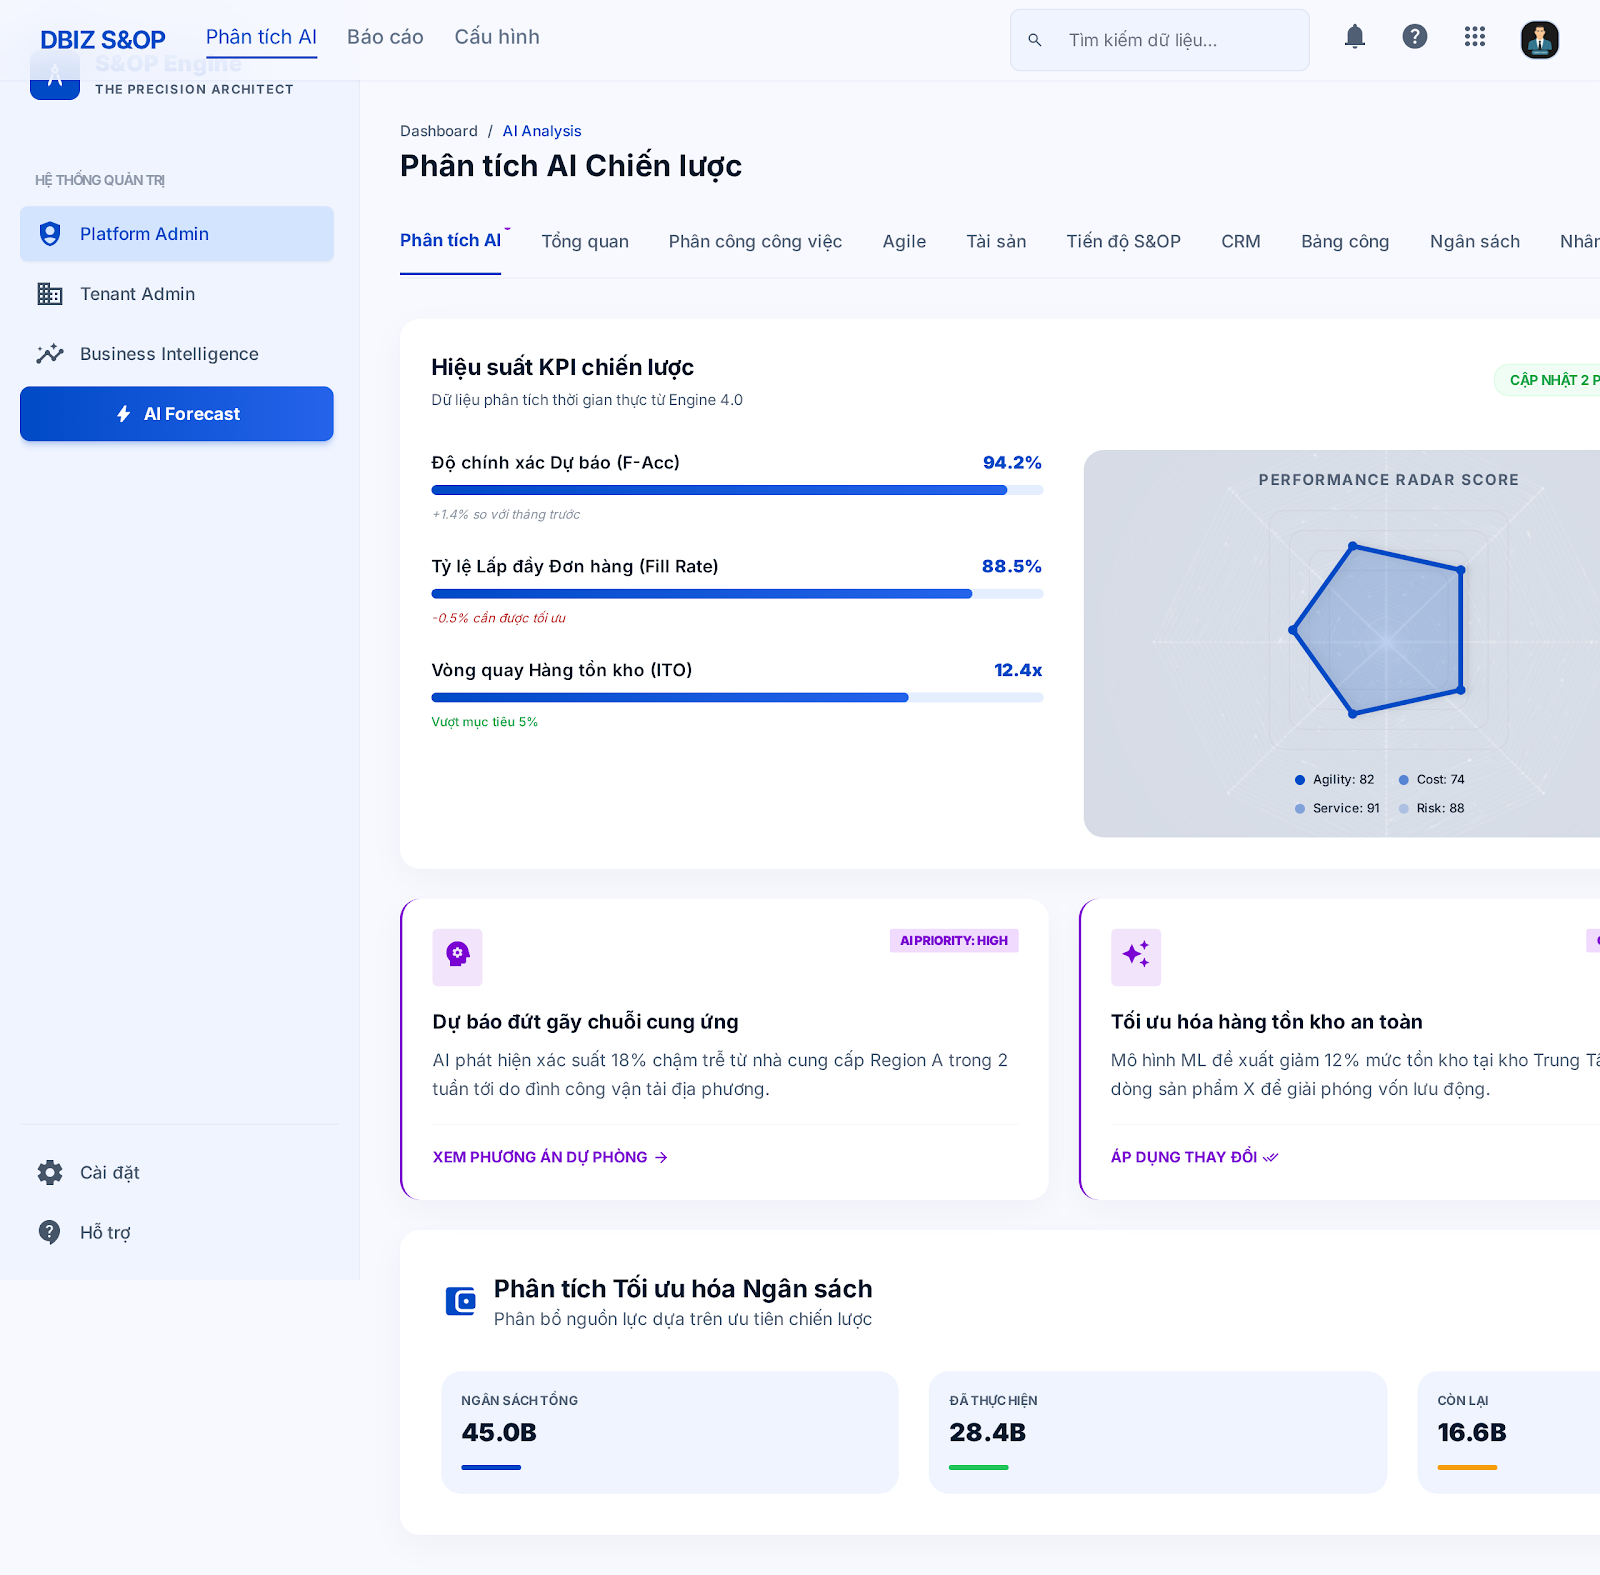Open the Báo cáo top menu

pos(385,37)
